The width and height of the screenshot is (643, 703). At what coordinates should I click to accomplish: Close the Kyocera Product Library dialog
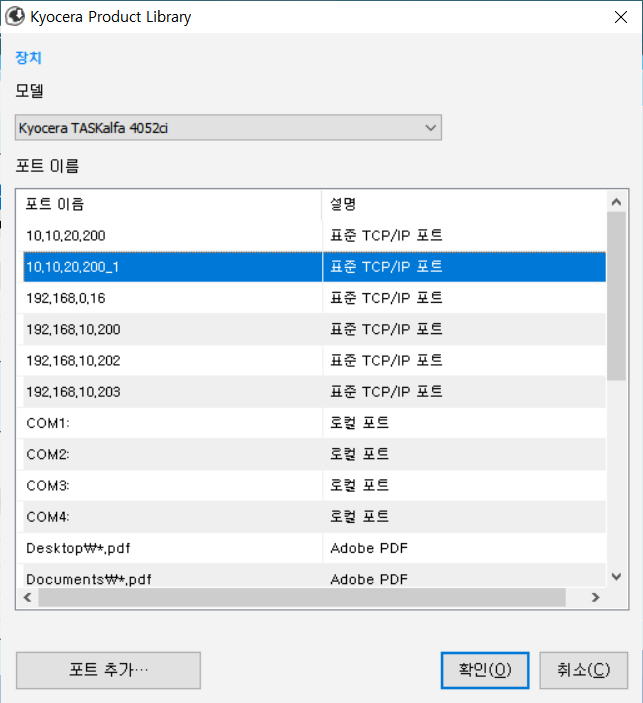coord(621,17)
